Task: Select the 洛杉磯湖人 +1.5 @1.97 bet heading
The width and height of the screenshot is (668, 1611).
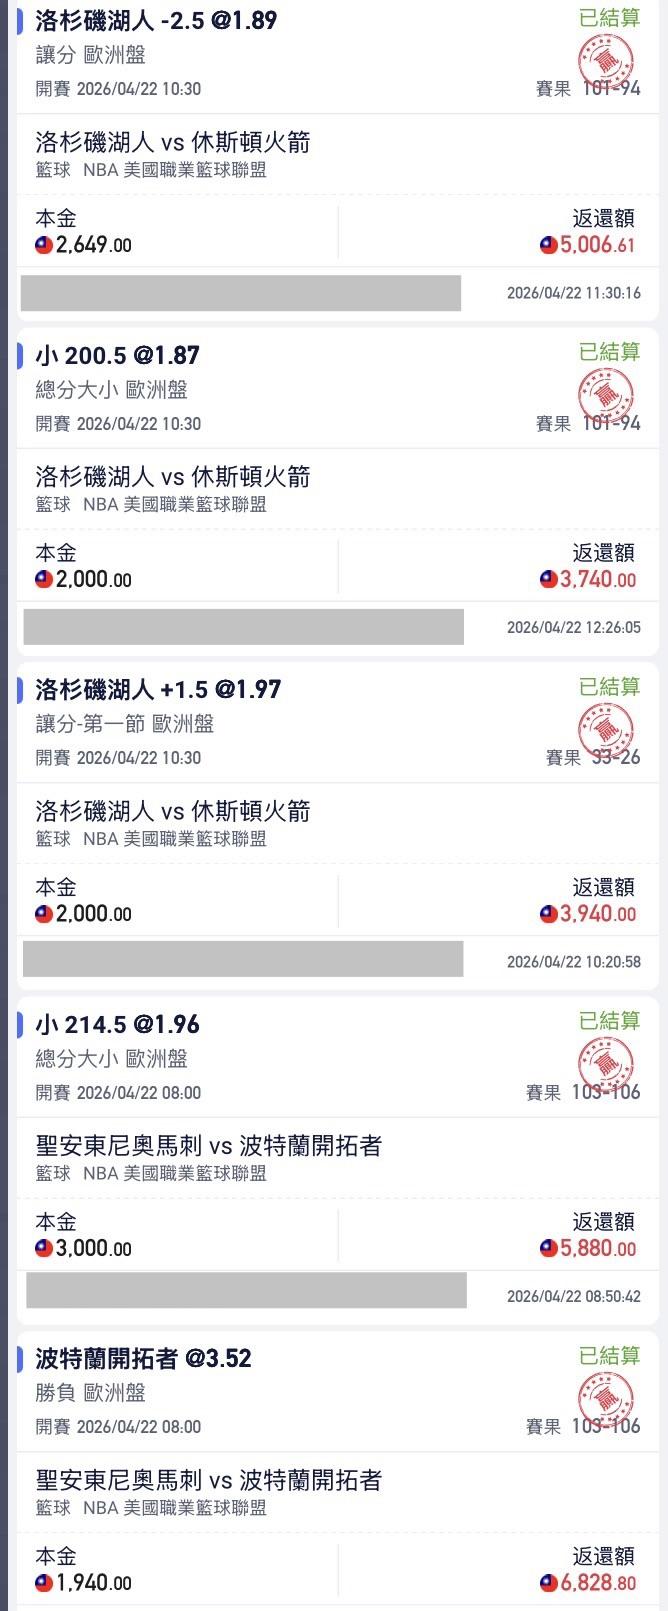Action: [x=158, y=689]
